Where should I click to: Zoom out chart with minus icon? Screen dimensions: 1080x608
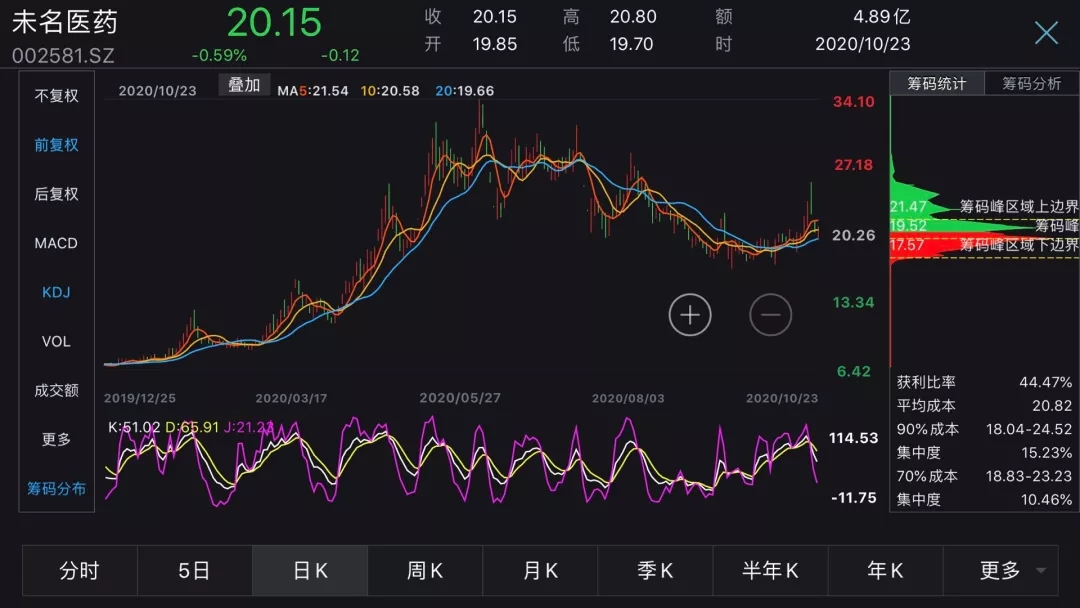click(771, 315)
